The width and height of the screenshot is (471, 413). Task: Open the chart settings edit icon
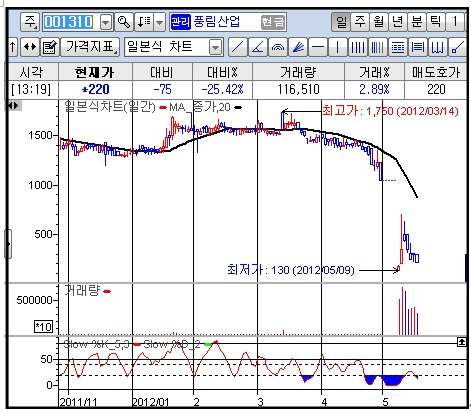pos(50,47)
